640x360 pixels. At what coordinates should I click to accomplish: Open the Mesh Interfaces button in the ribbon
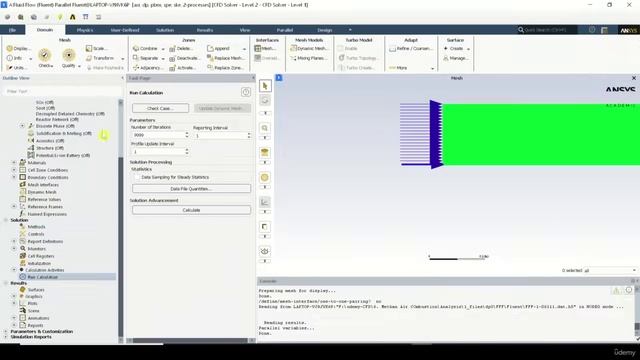[265, 49]
